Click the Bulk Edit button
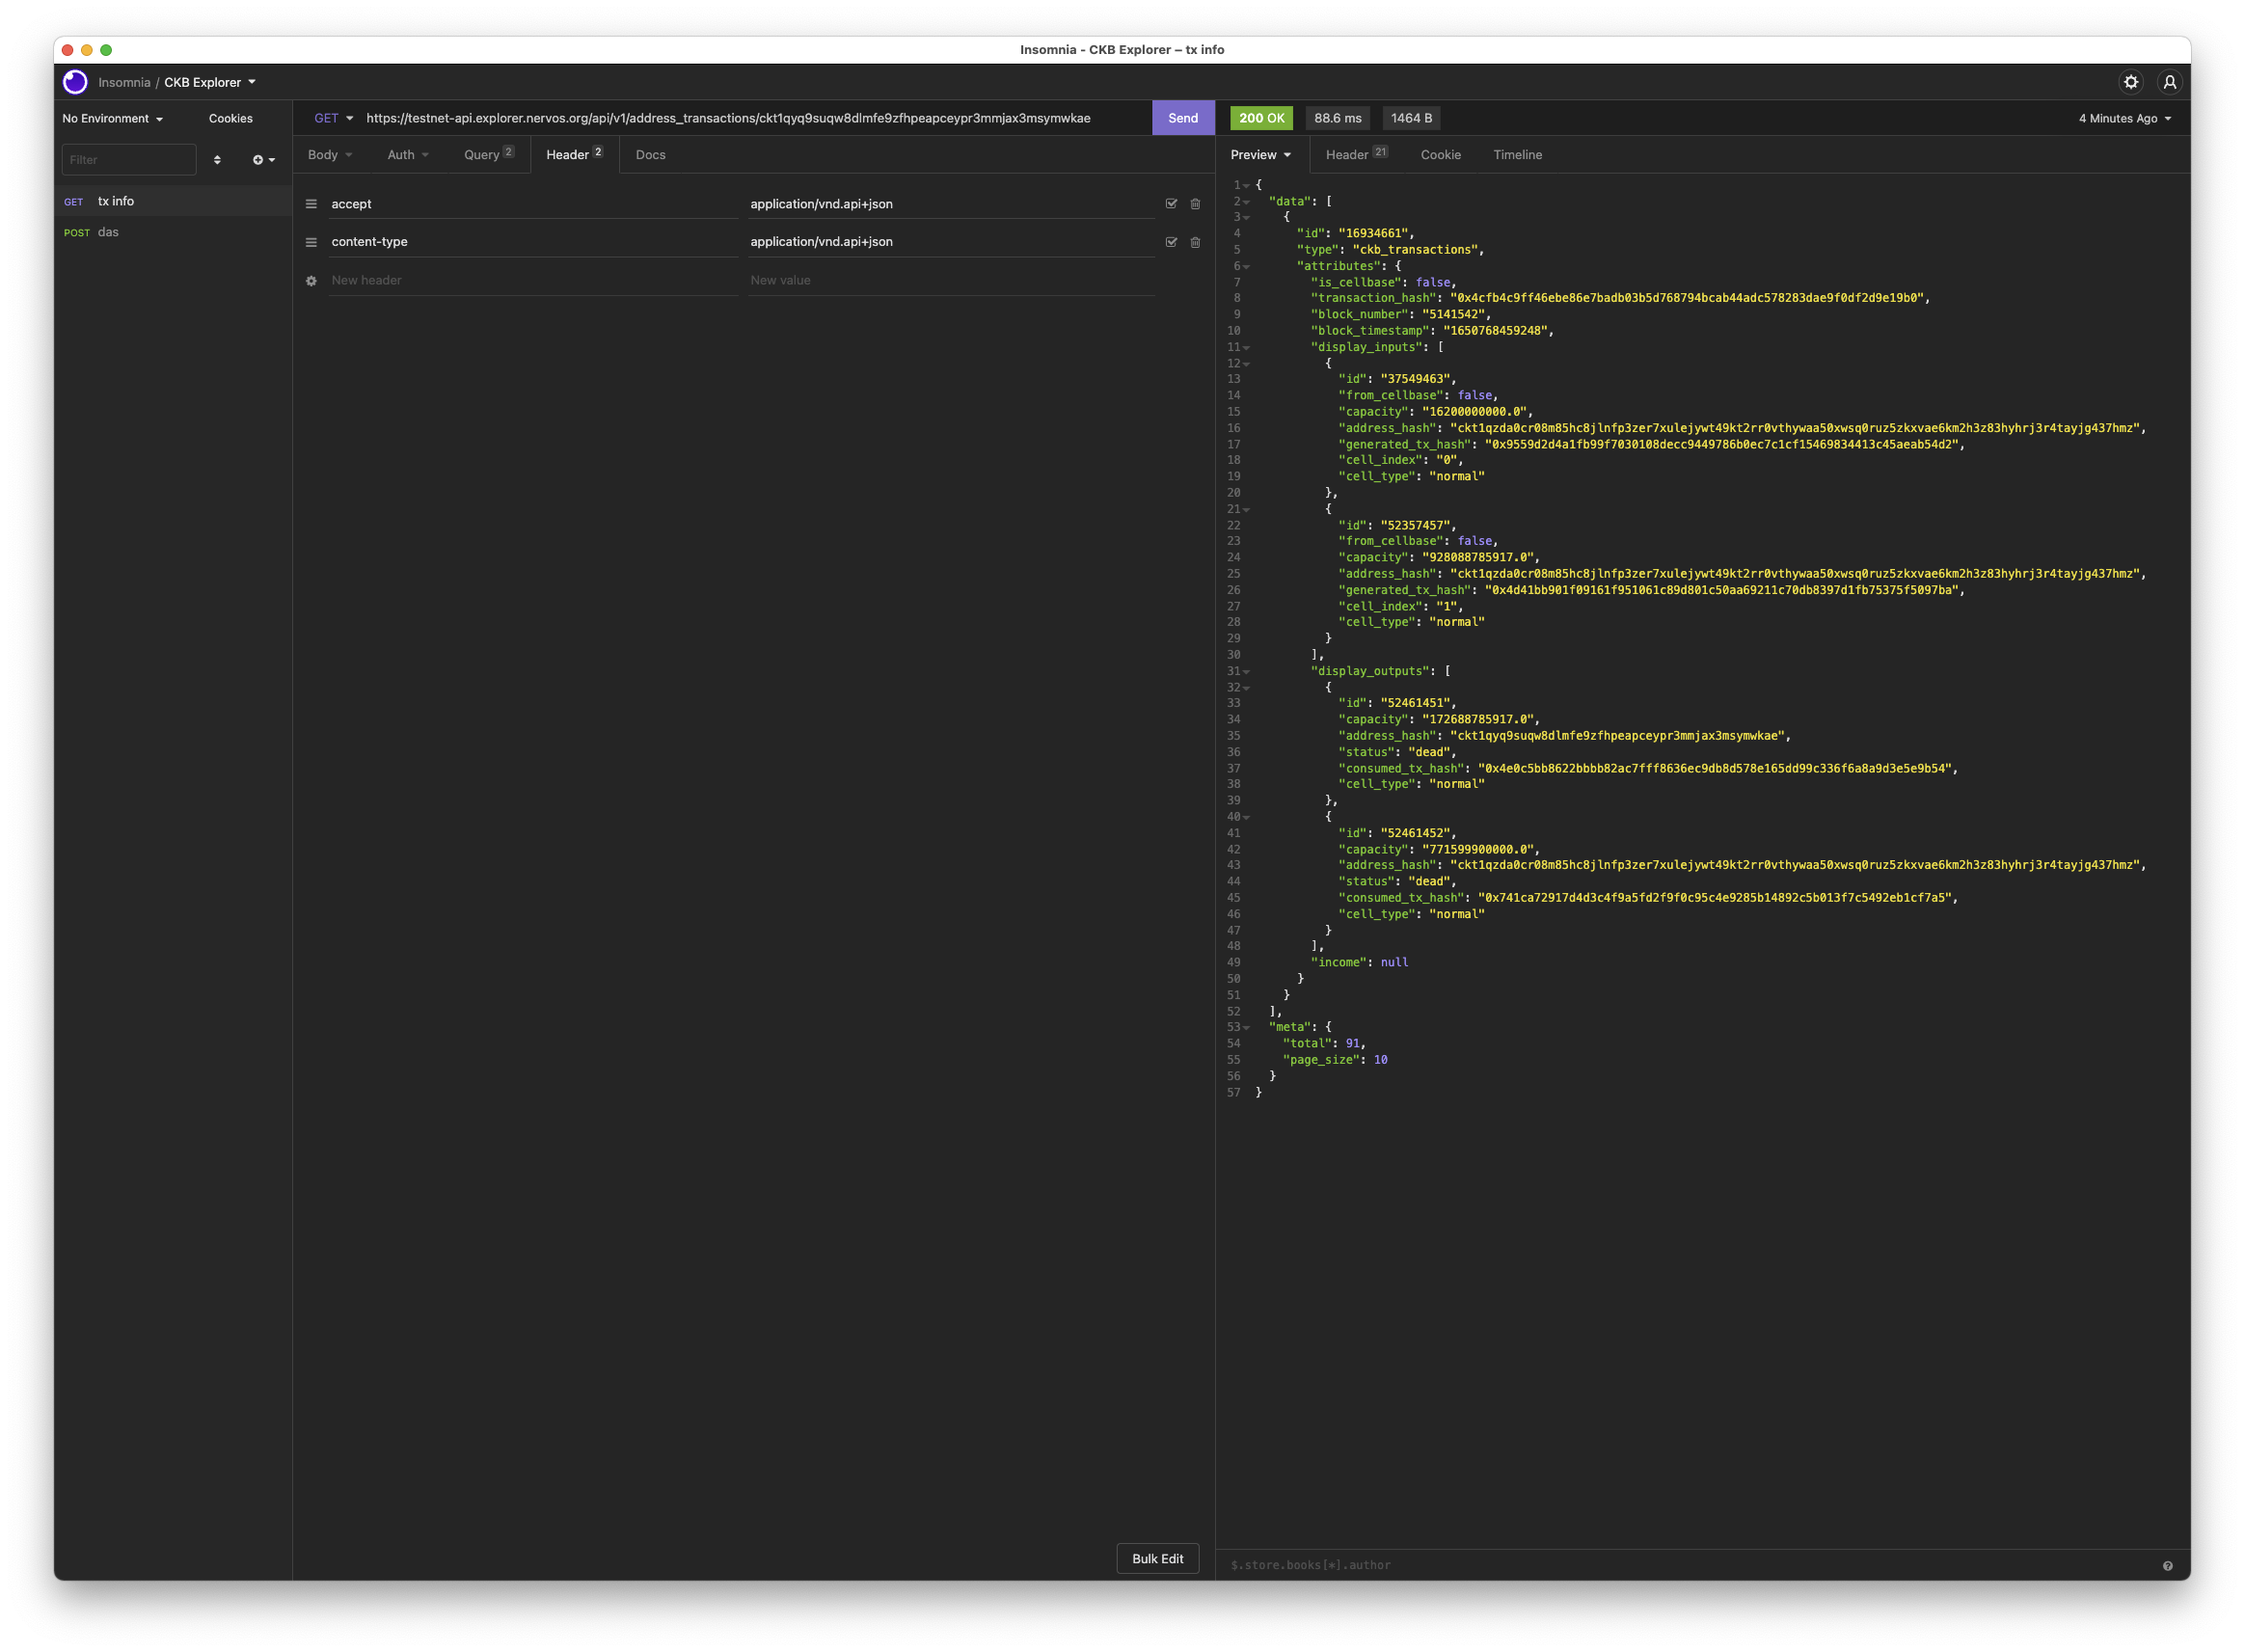This screenshot has width=2245, height=1652. (1157, 1558)
